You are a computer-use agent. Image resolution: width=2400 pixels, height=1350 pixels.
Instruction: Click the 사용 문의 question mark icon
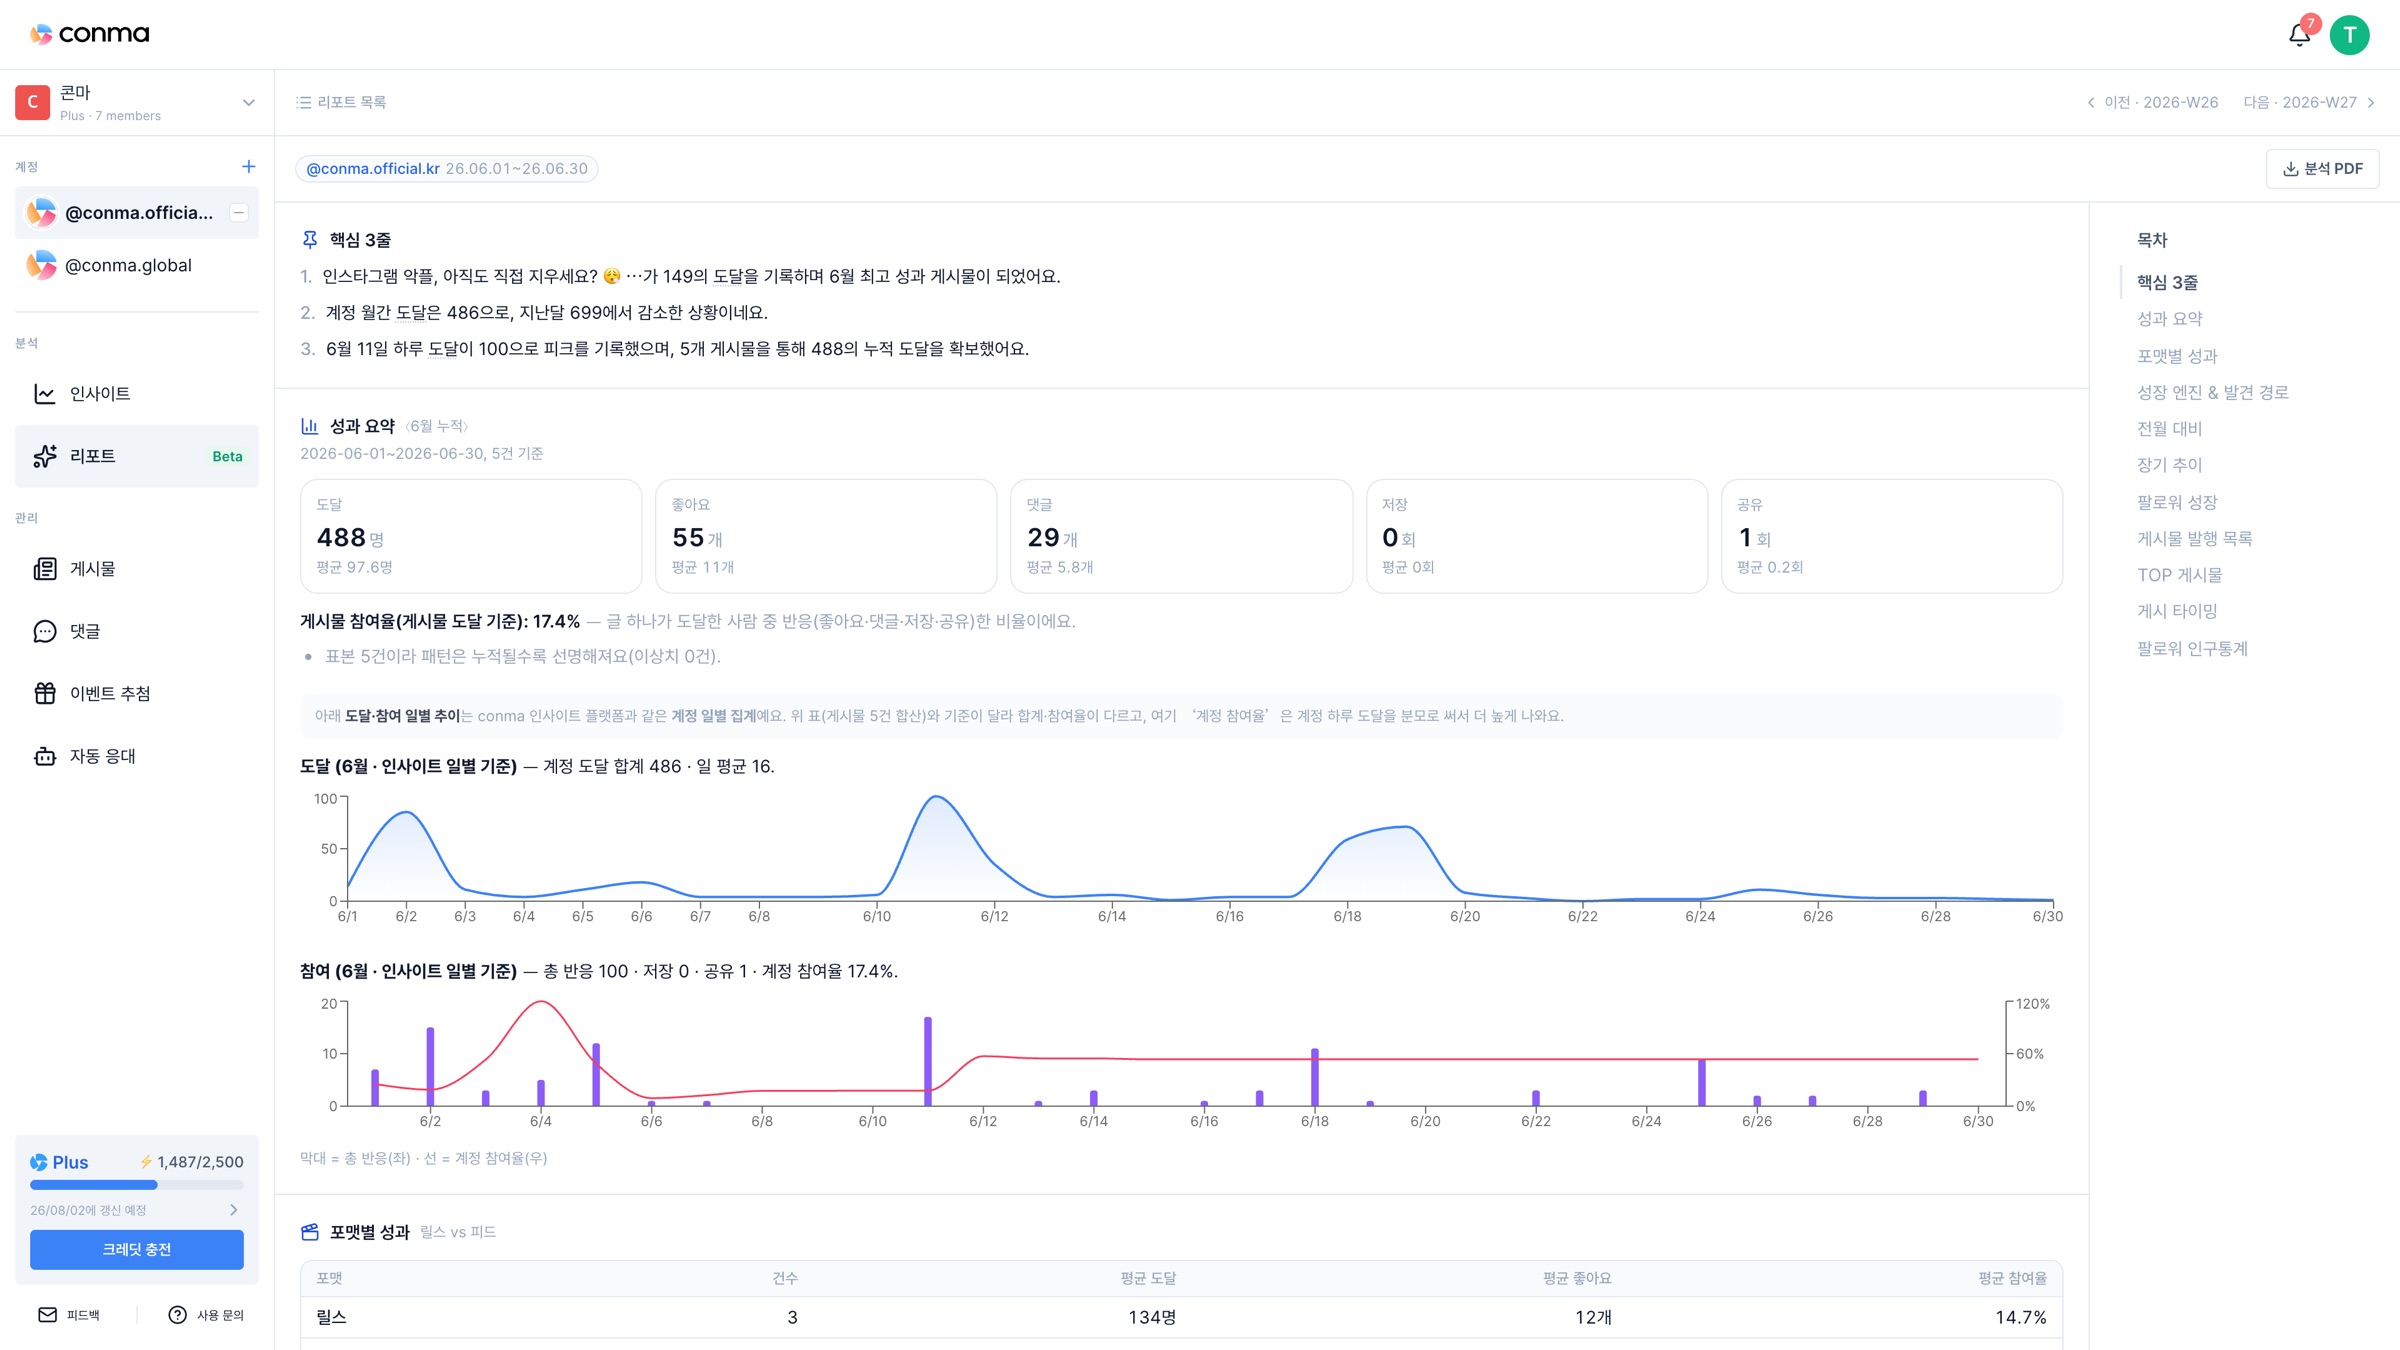[177, 1315]
